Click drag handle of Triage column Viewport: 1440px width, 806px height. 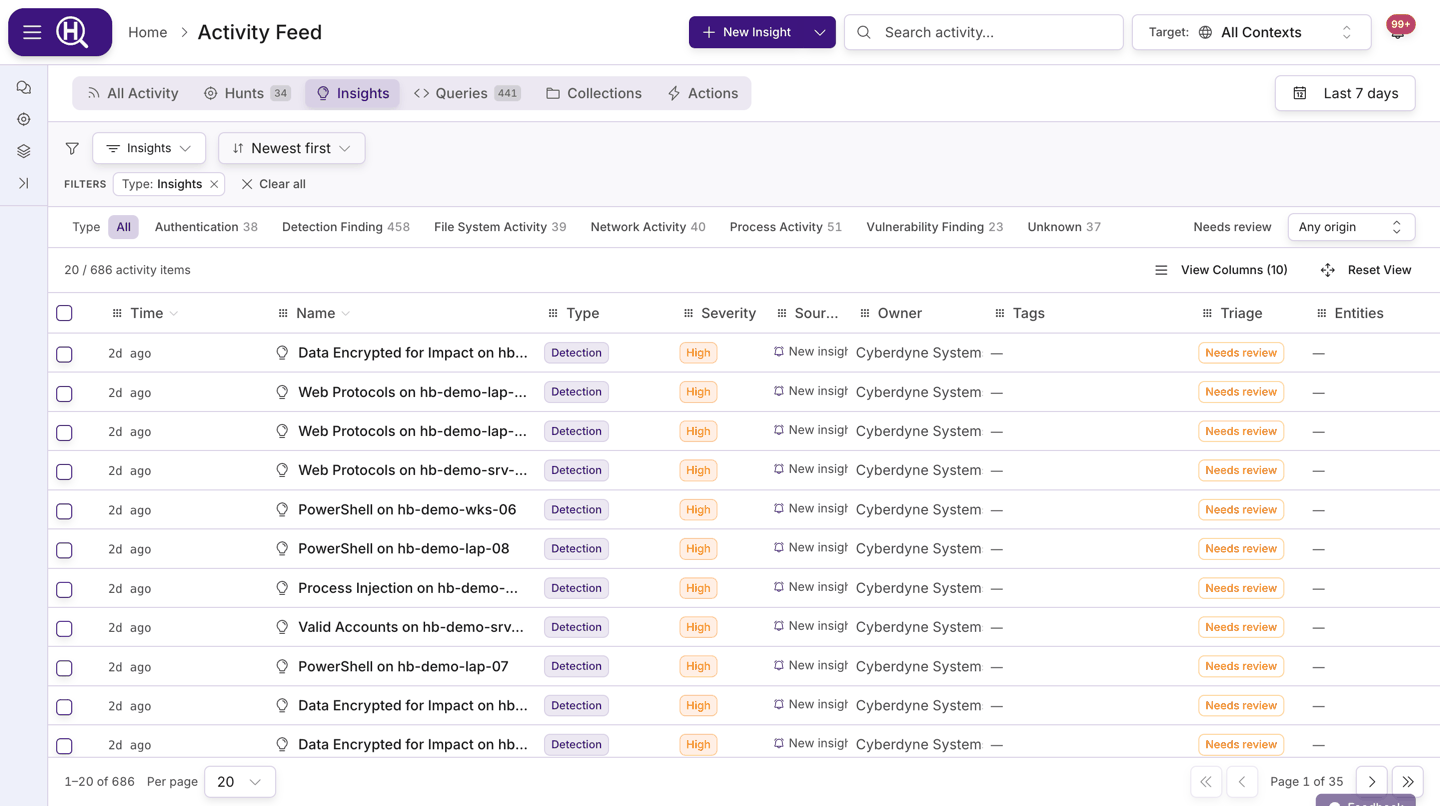pyautogui.click(x=1207, y=313)
